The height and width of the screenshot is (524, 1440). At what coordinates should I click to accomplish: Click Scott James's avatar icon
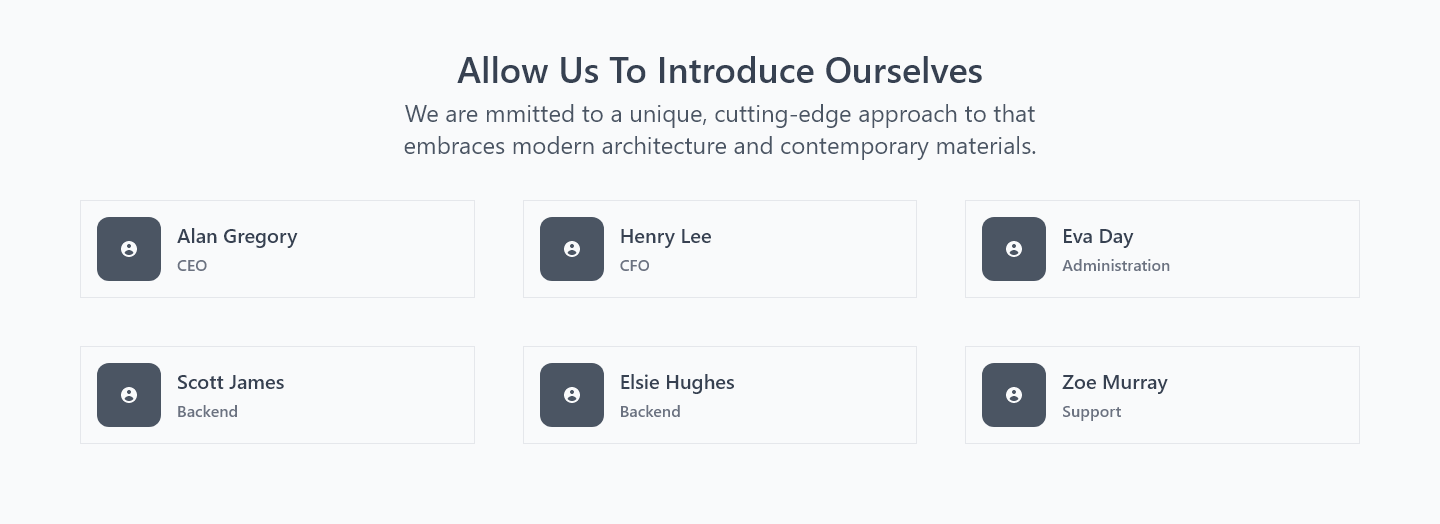pyautogui.click(x=129, y=395)
